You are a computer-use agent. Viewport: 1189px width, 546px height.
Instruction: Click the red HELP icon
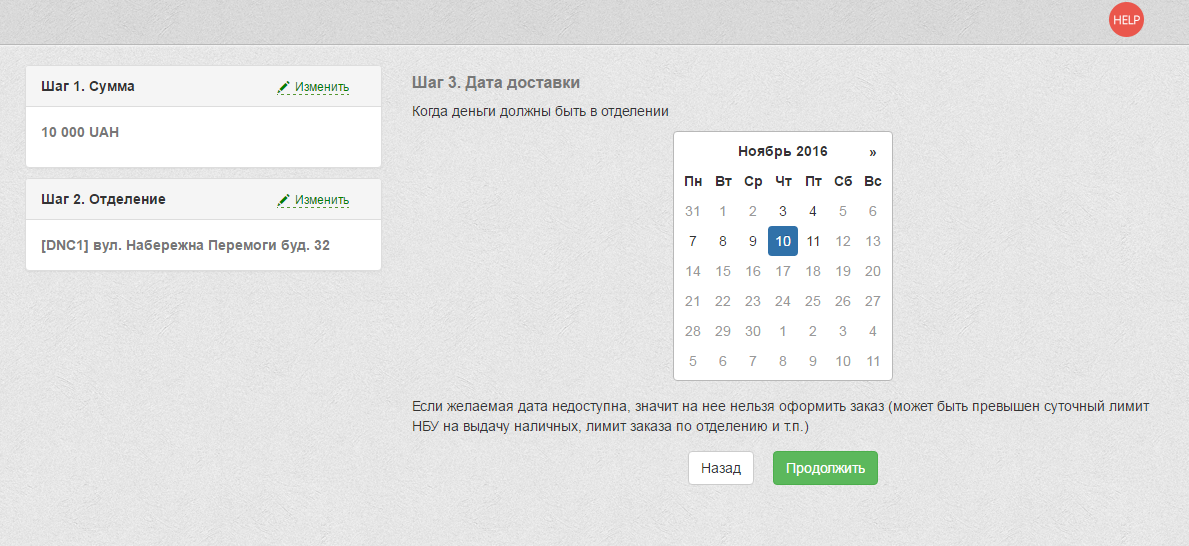[1126, 20]
